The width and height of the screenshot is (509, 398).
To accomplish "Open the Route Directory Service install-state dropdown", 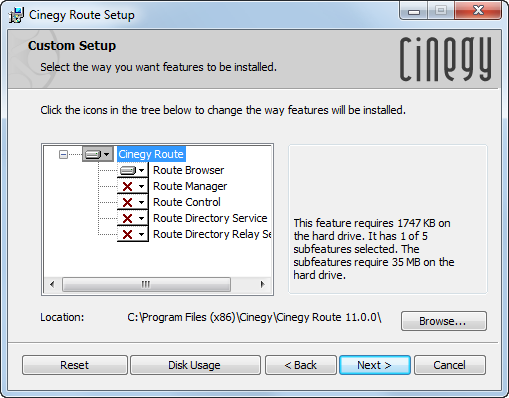I will (x=133, y=218).
